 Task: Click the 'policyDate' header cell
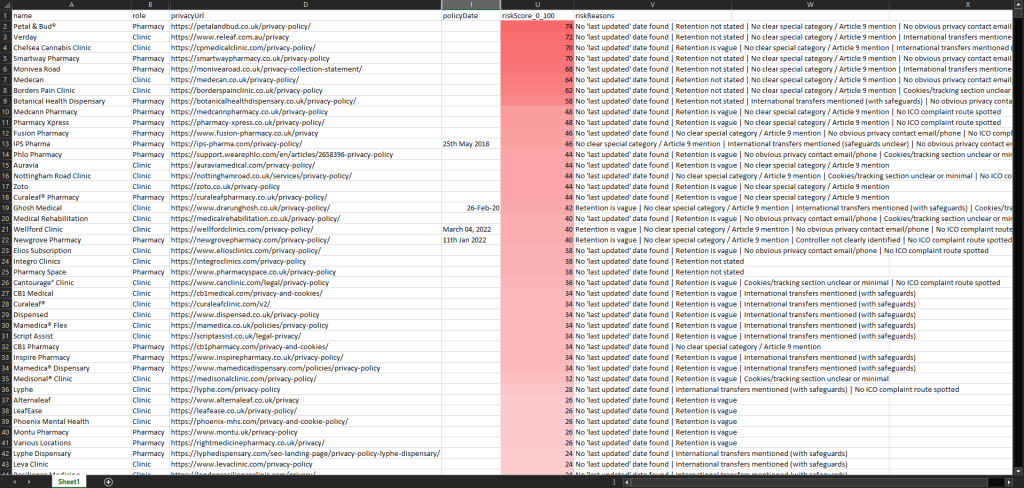tap(471, 14)
